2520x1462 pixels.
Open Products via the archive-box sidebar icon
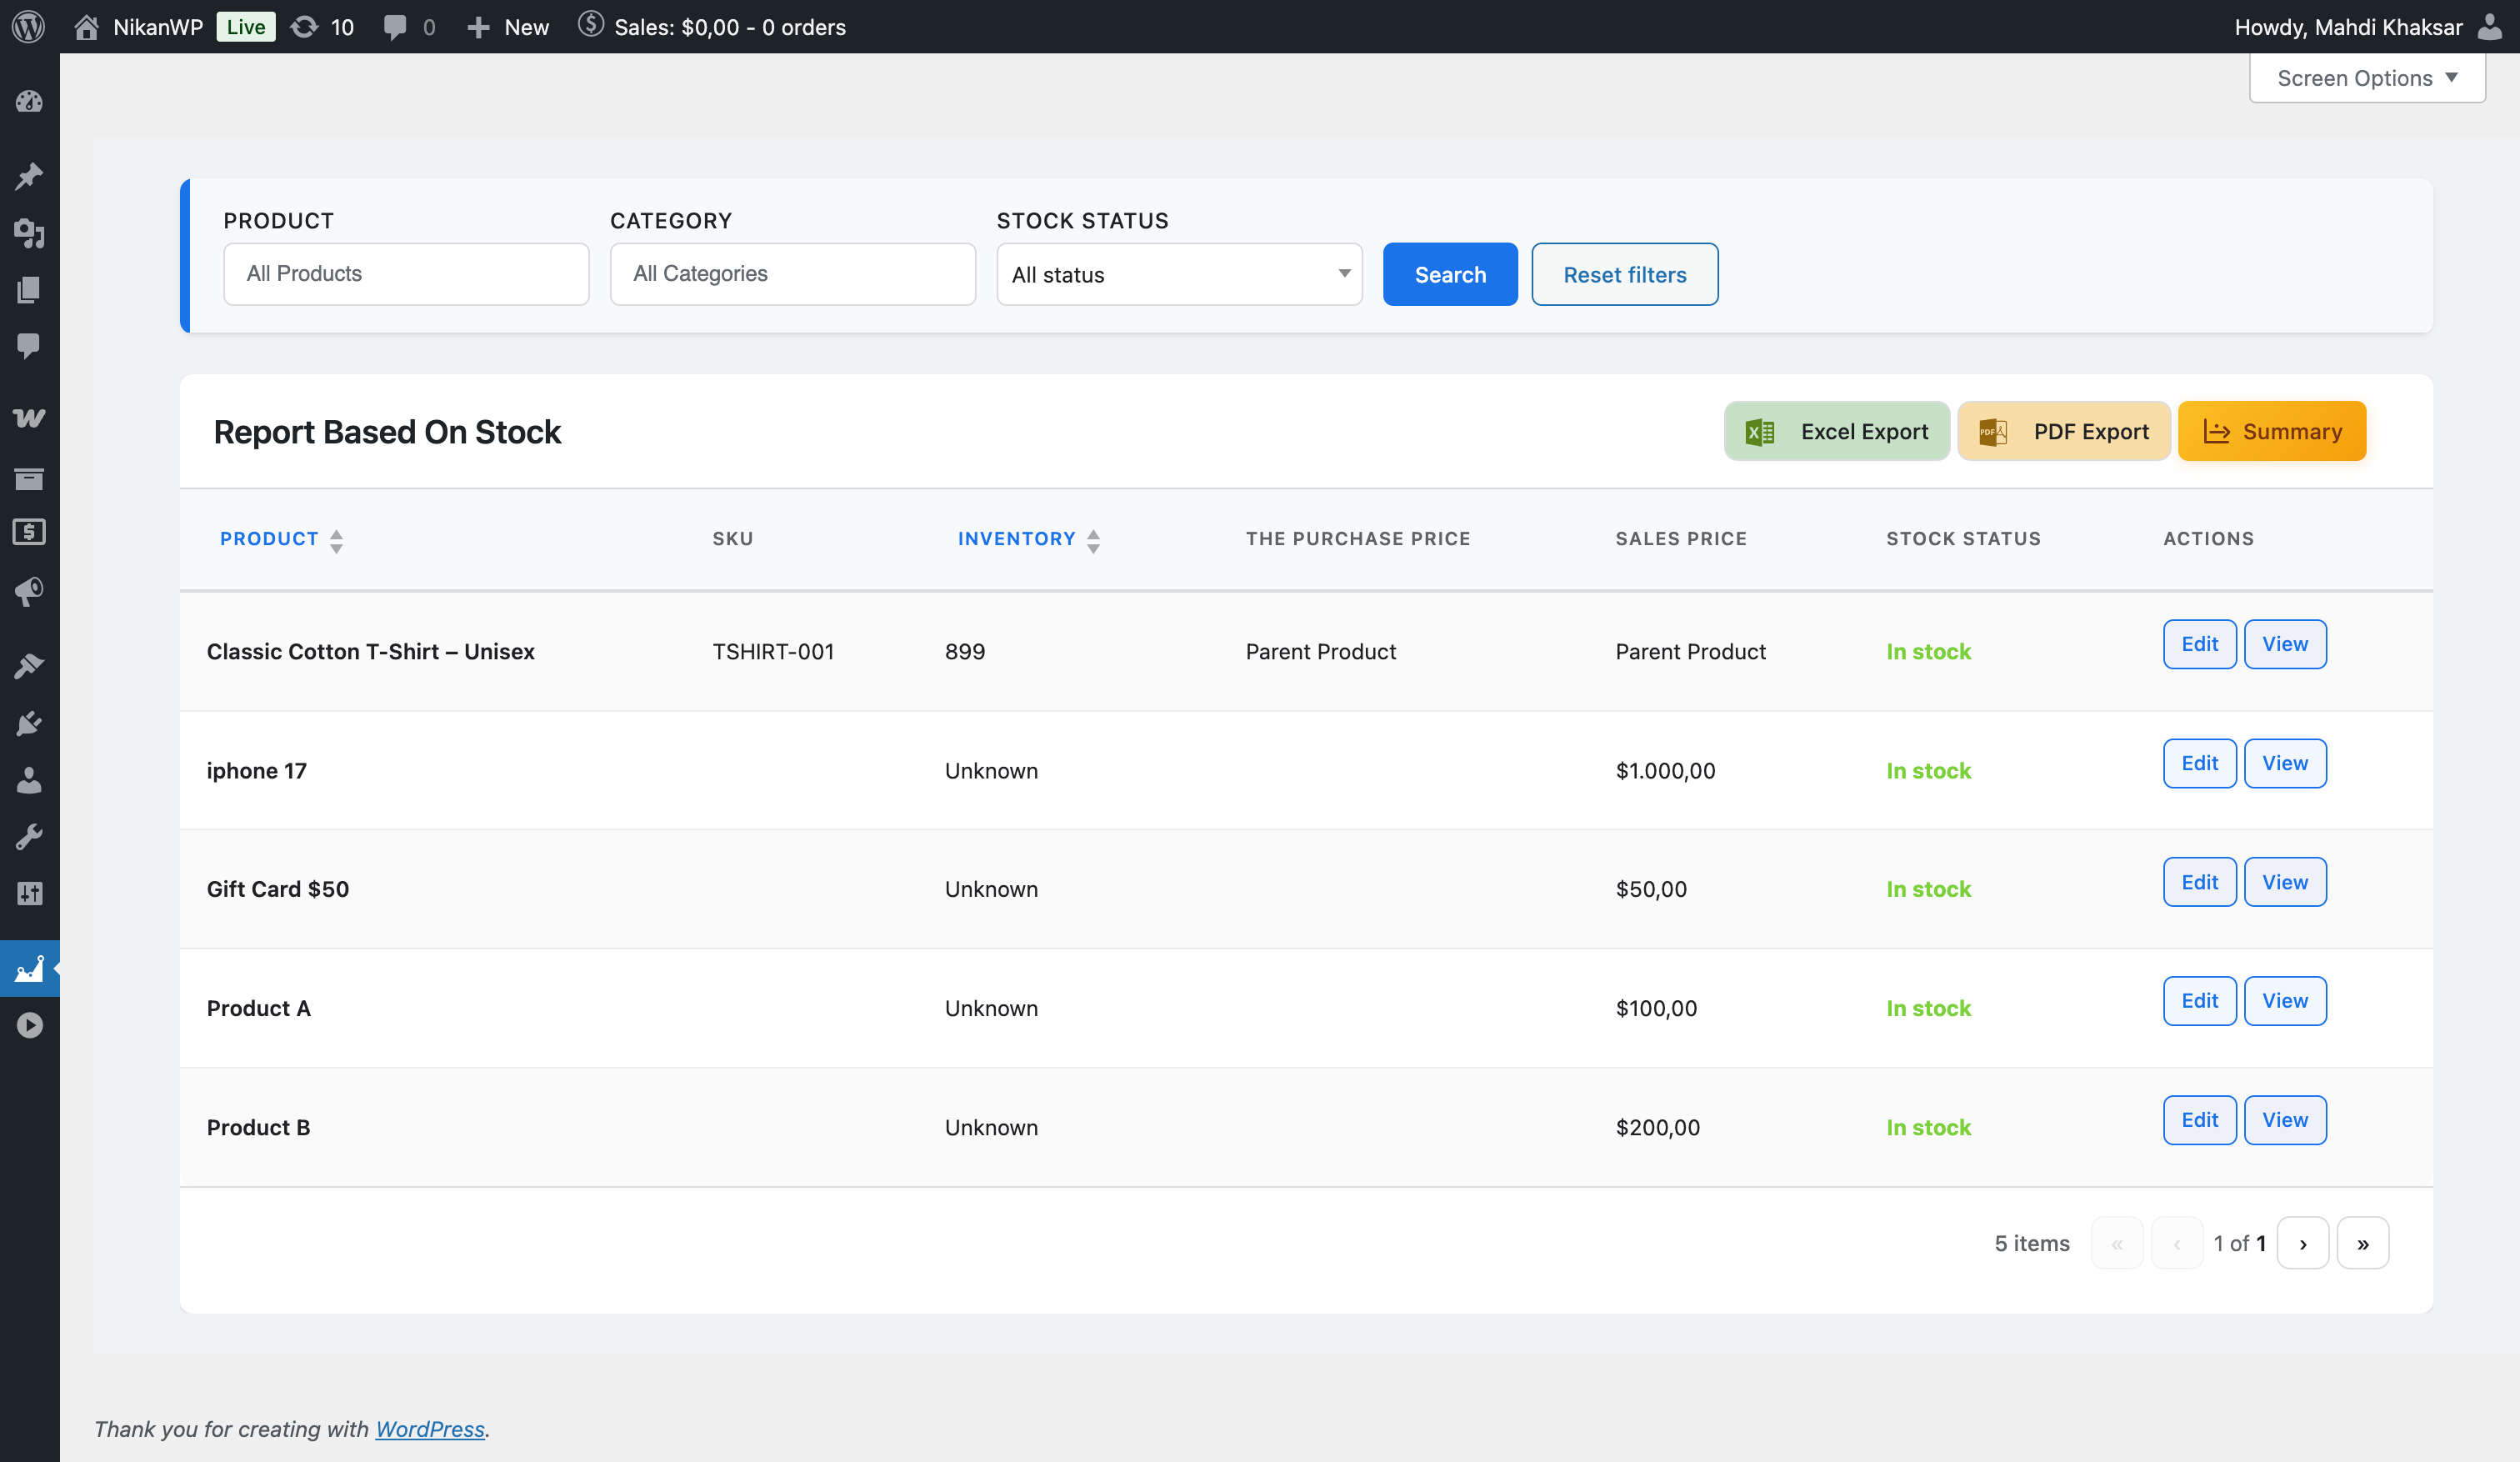coord(29,479)
